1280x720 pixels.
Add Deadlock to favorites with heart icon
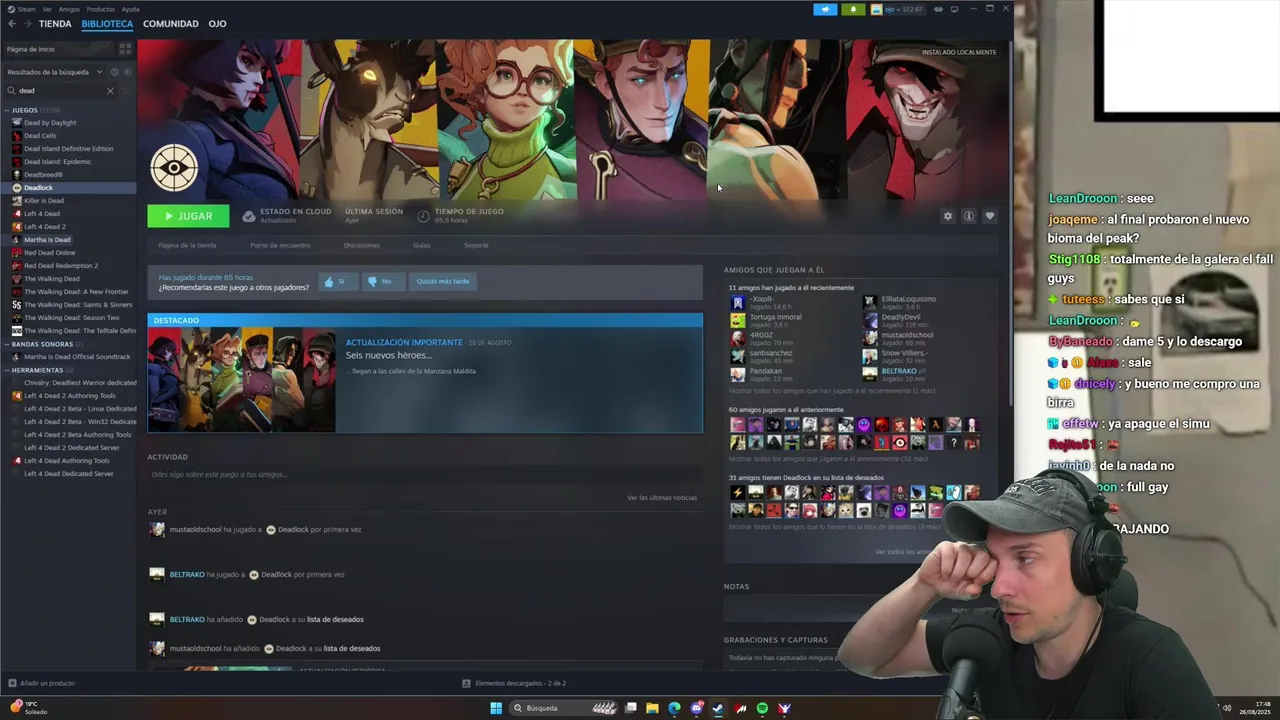[990, 216]
